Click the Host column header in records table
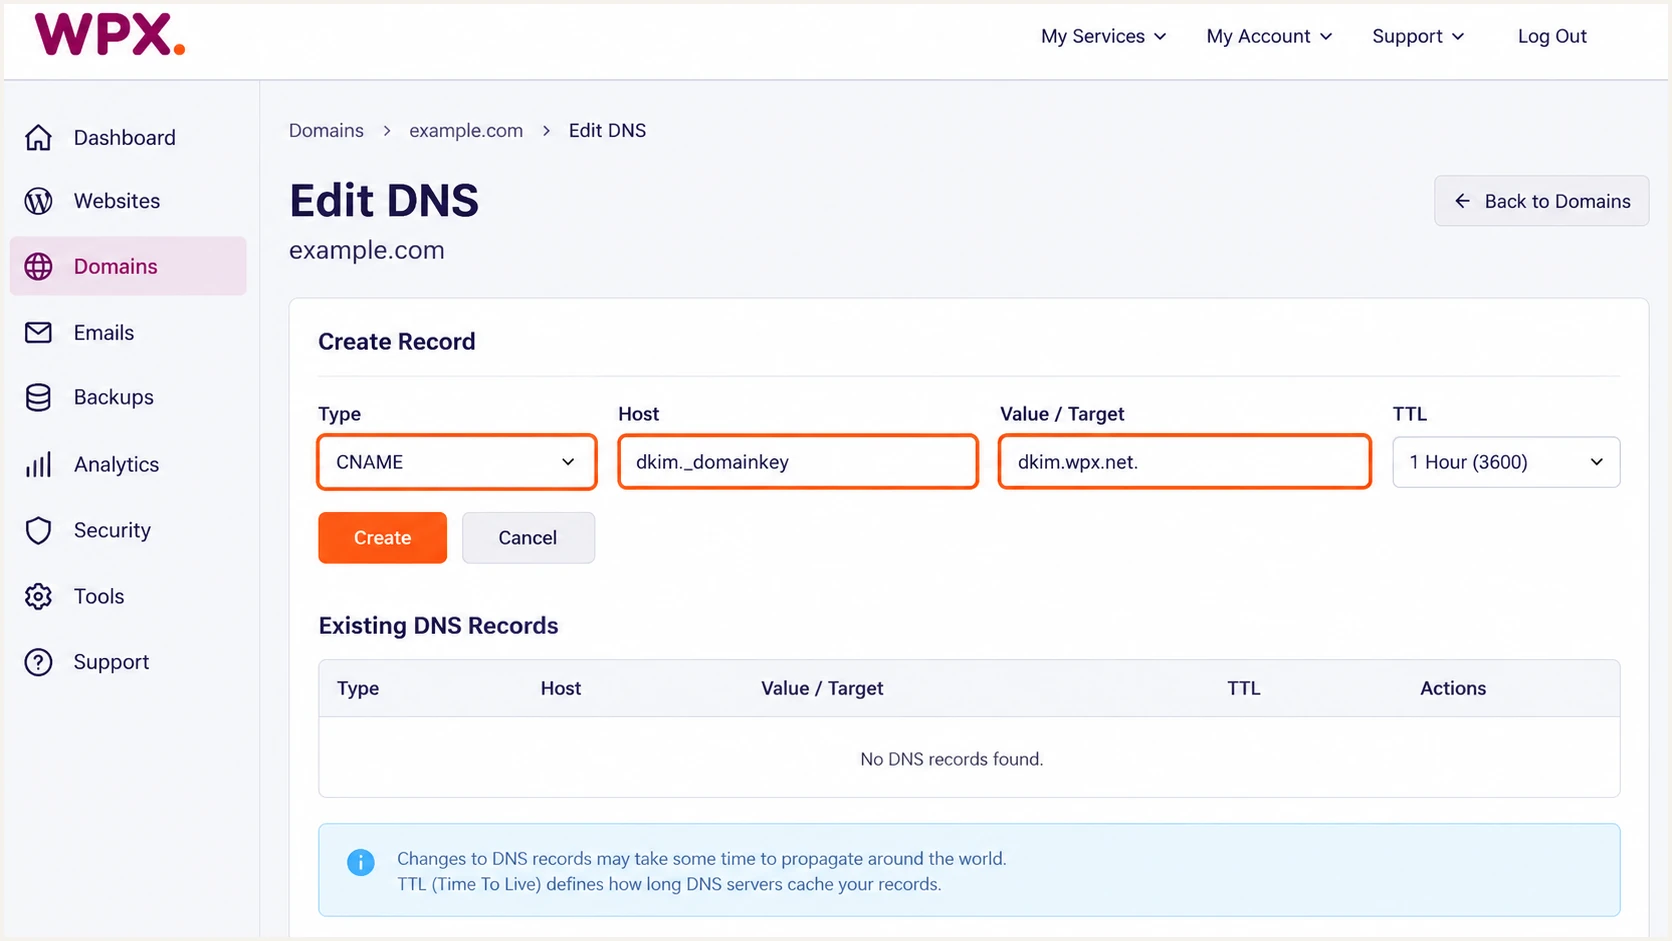Image resolution: width=1672 pixels, height=941 pixels. pyautogui.click(x=561, y=688)
